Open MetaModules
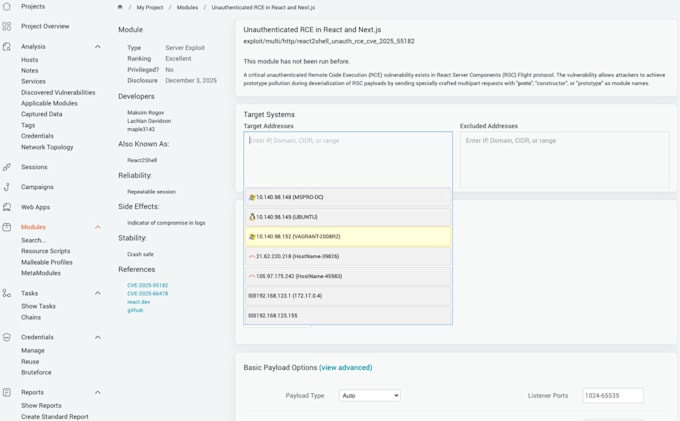Image resolution: width=680 pixels, height=421 pixels. pos(41,273)
